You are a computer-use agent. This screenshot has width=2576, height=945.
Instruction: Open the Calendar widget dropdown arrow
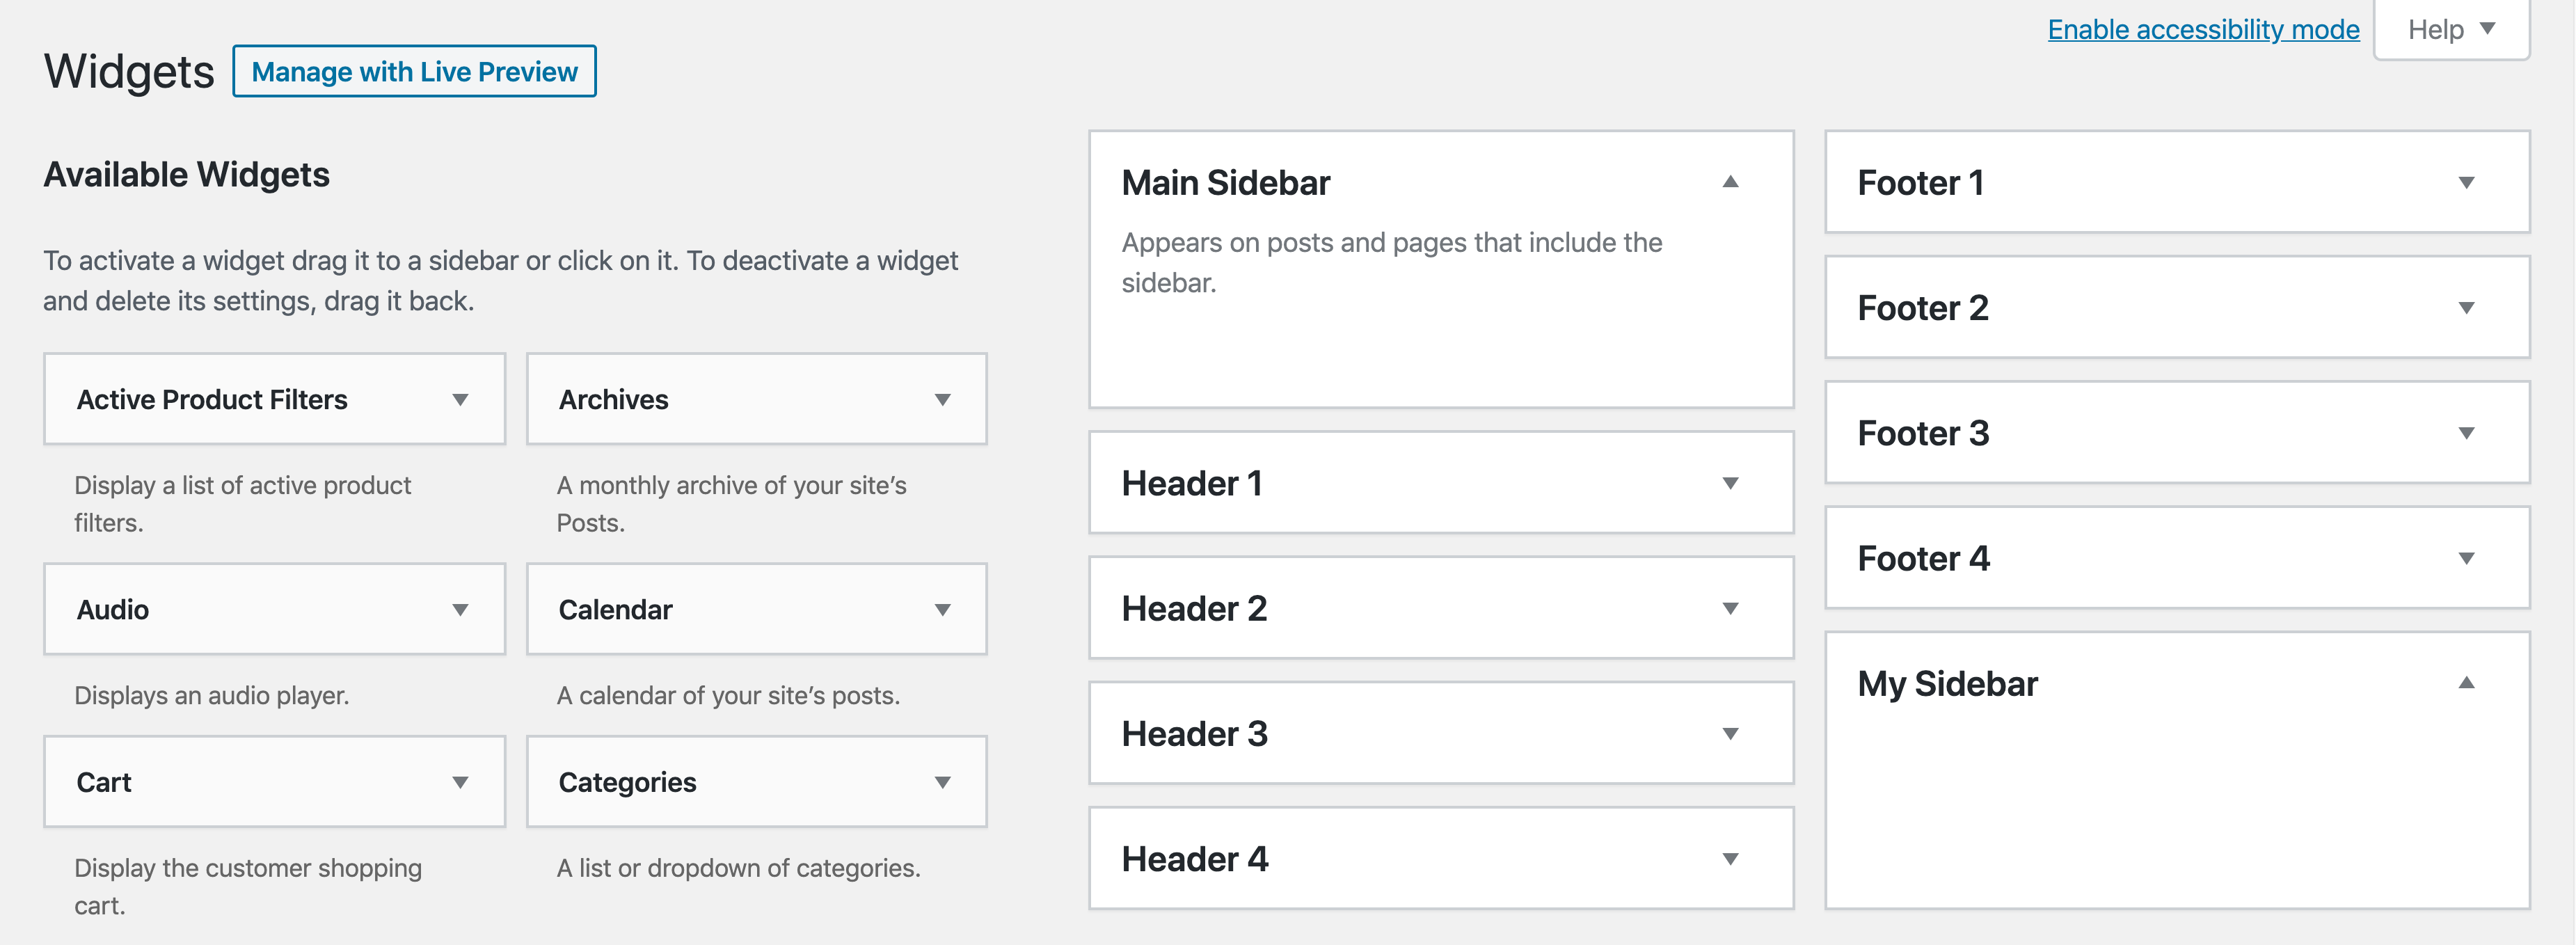click(942, 610)
